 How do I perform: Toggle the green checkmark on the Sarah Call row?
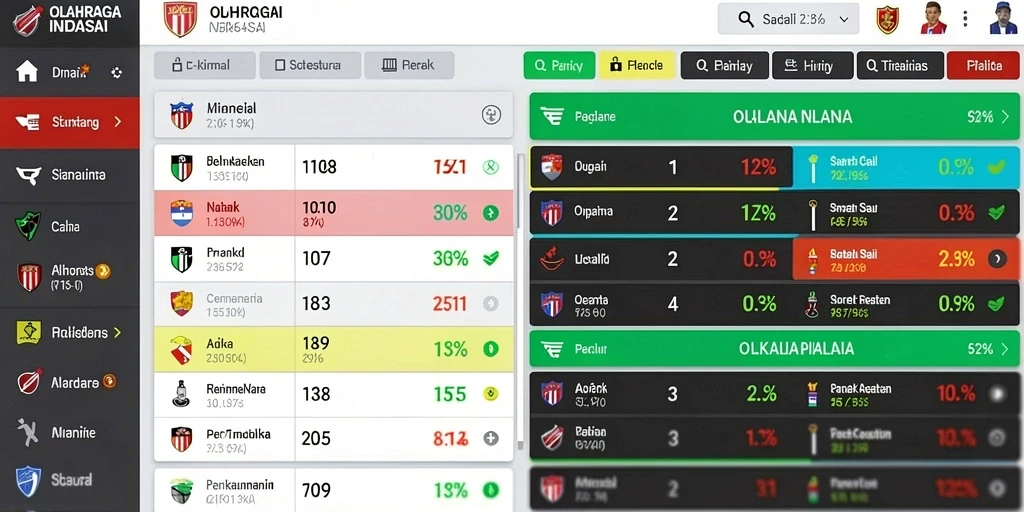997,167
